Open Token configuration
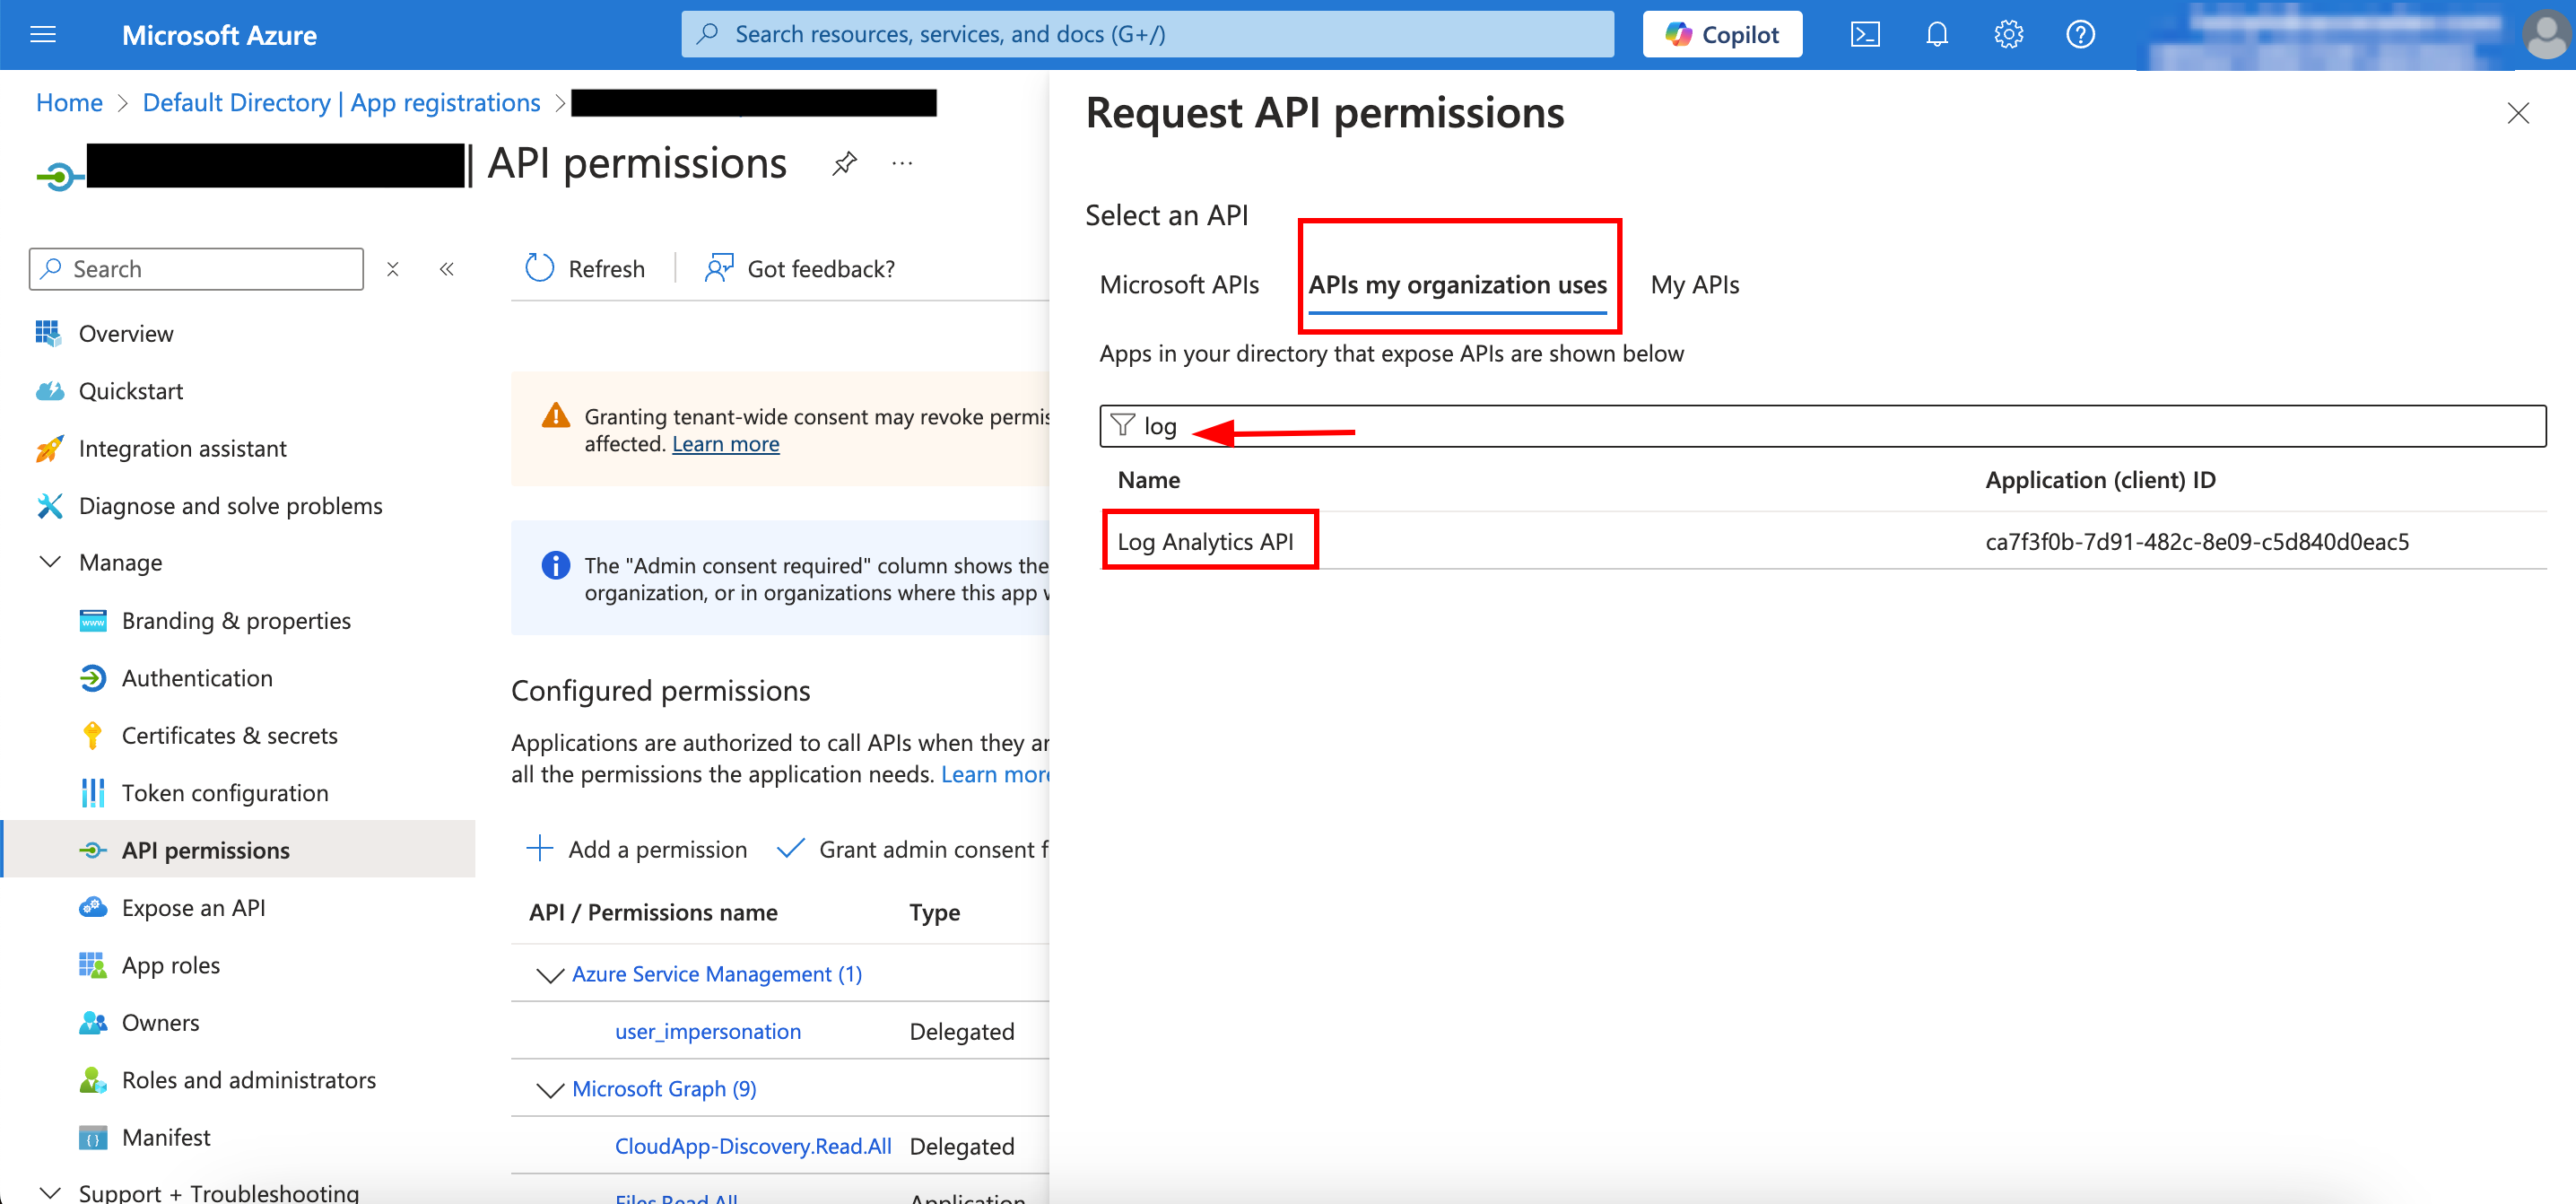The image size is (2576, 1204). (224, 793)
